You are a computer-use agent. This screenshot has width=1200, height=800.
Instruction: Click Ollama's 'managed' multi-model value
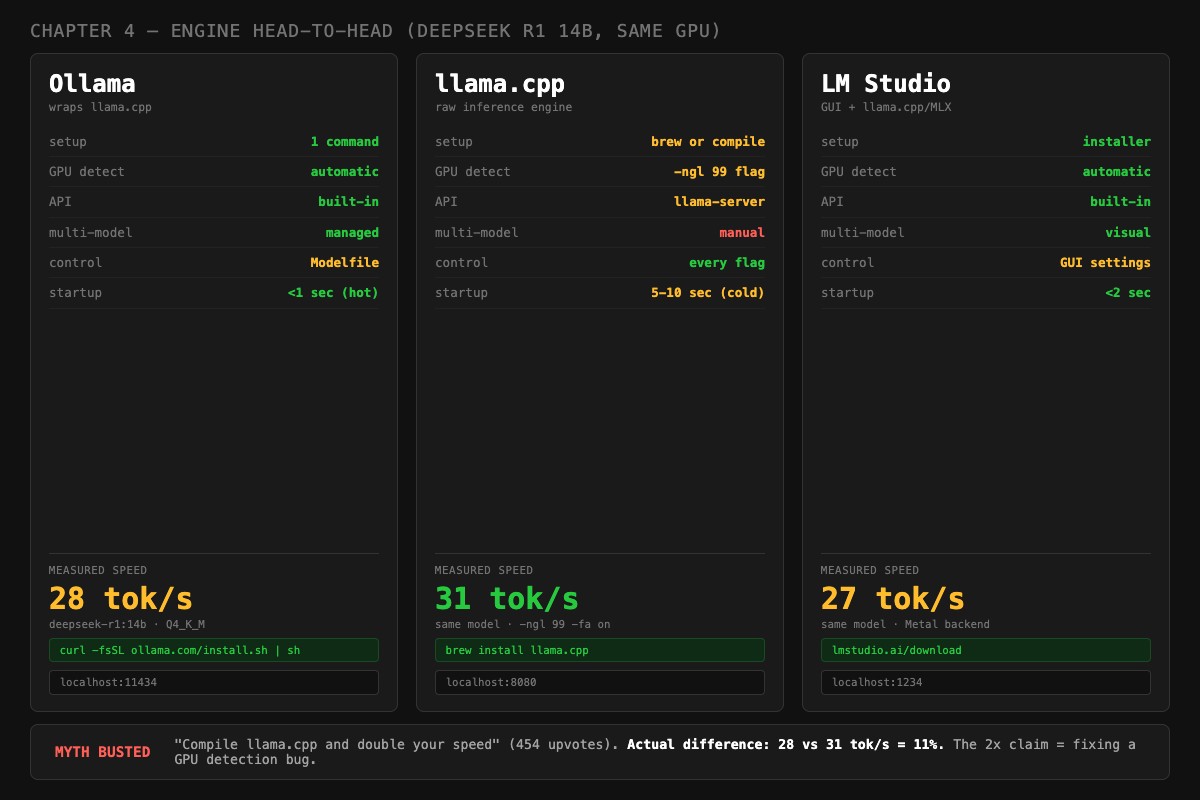click(x=352, y=233)
